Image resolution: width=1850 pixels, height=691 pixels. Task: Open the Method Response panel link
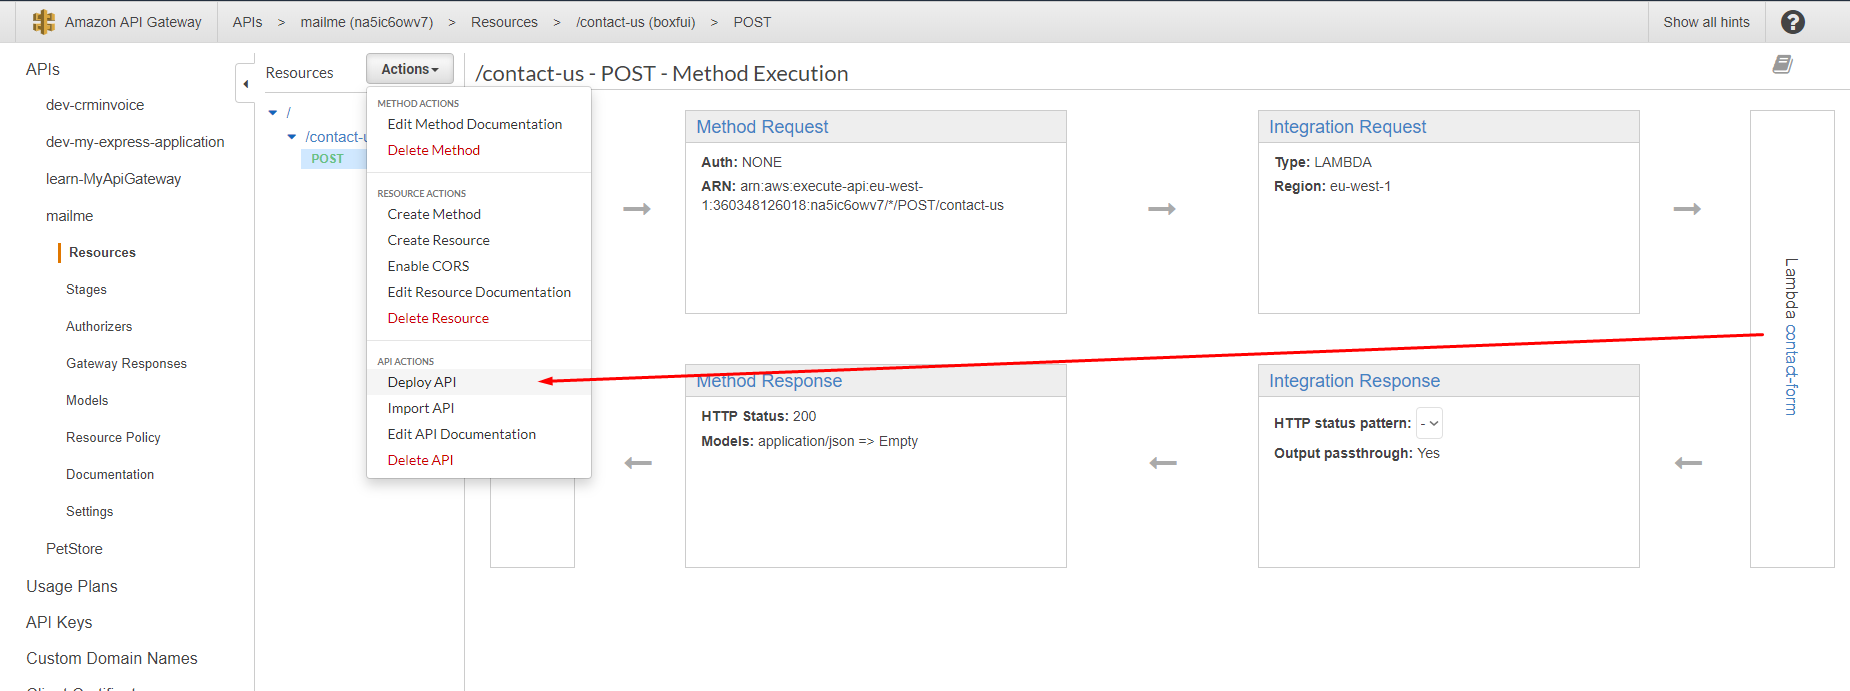pos(769,381)
